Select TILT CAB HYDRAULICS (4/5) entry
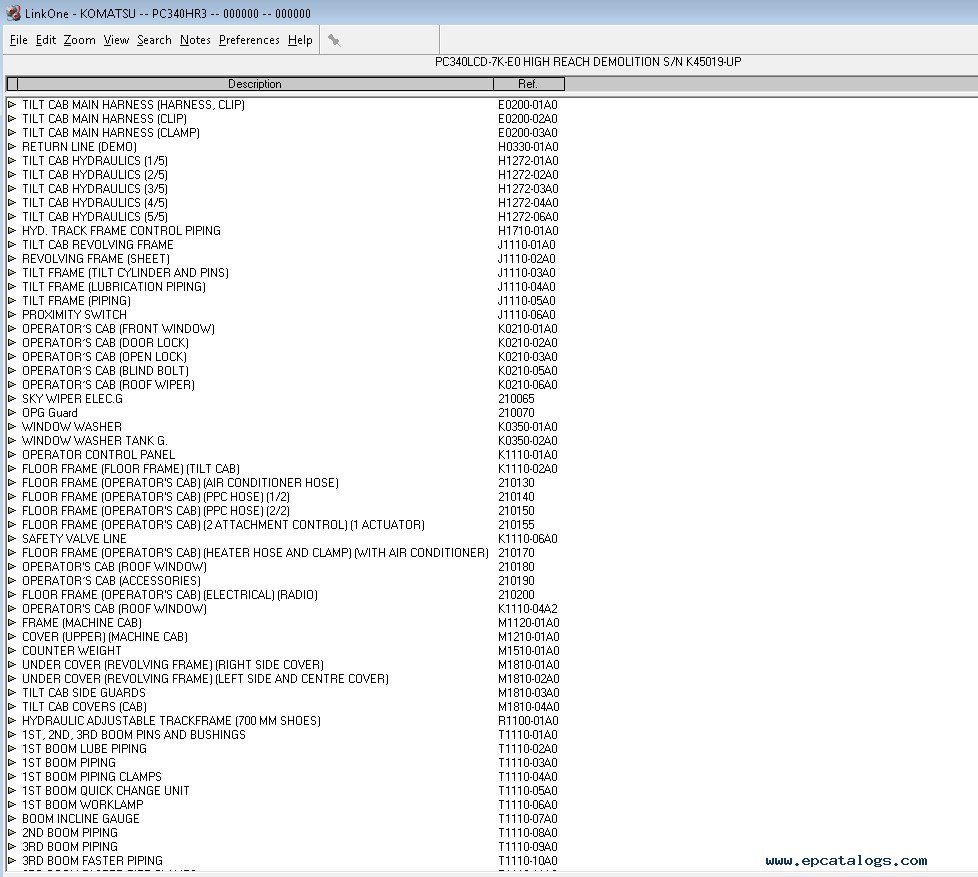This screenshot has height=877, width=978. pos(95,203)
